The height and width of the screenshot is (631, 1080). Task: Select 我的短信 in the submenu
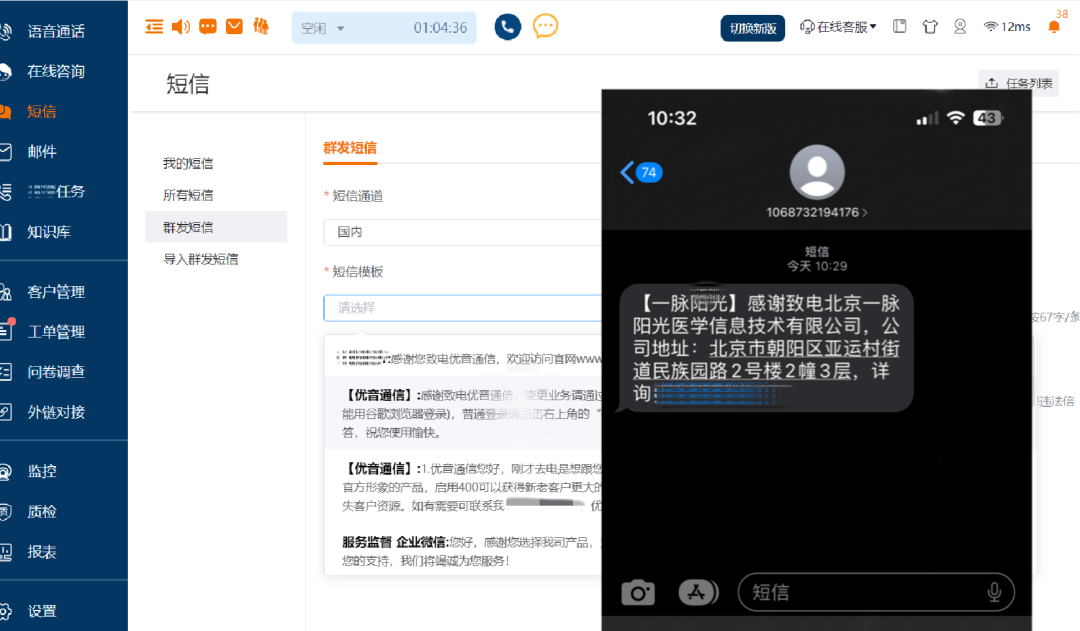coord(188,163)
